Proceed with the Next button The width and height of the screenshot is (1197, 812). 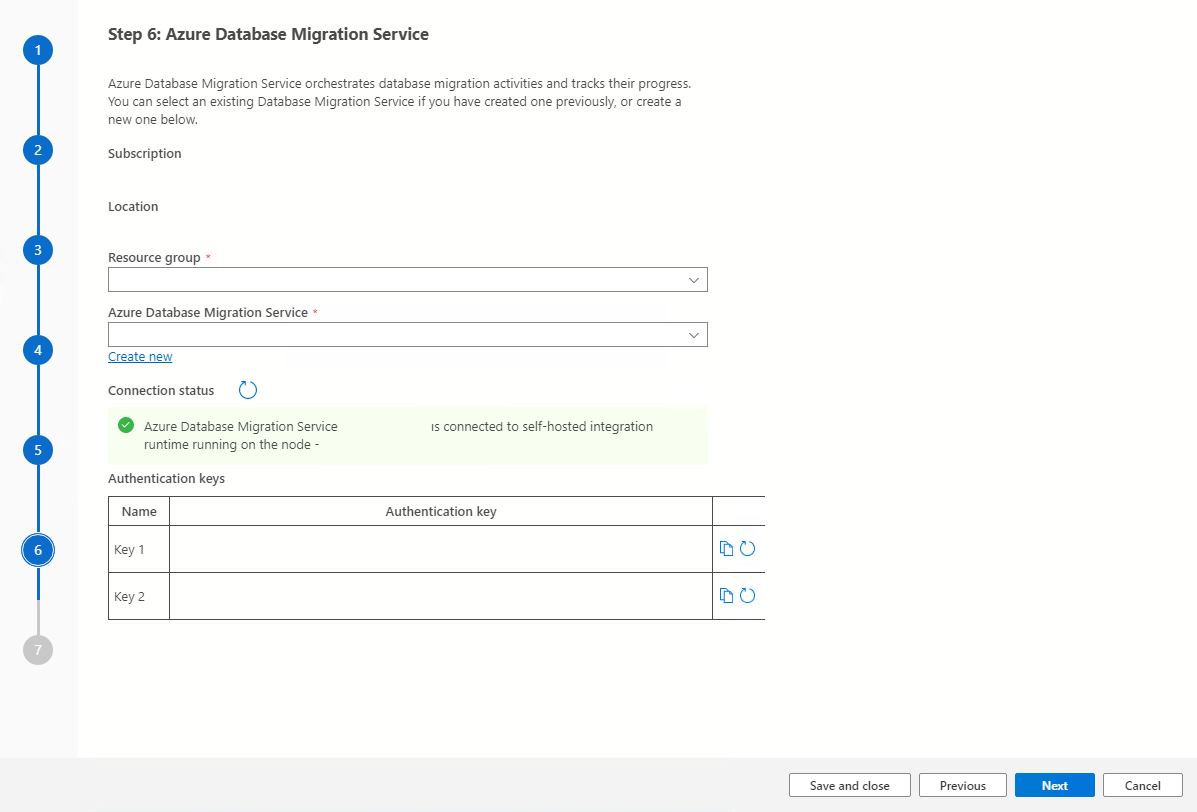click(x=1054, y=785)
